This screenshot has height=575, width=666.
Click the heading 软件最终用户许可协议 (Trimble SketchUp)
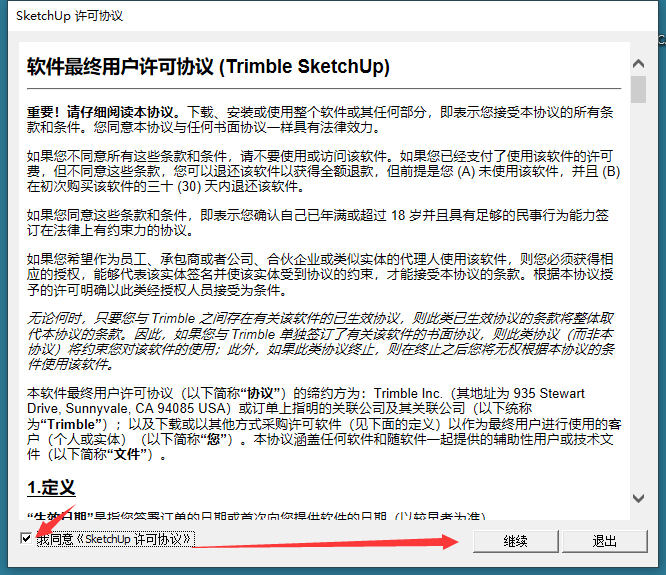208,66
